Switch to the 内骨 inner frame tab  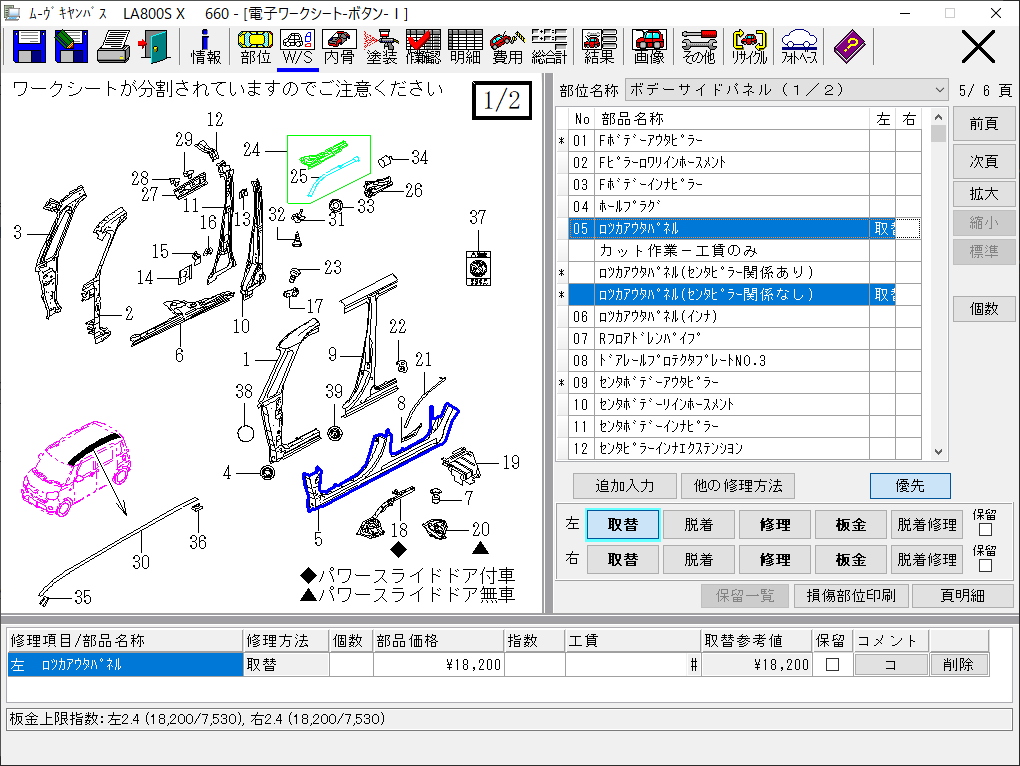click(x=340, y=46)
